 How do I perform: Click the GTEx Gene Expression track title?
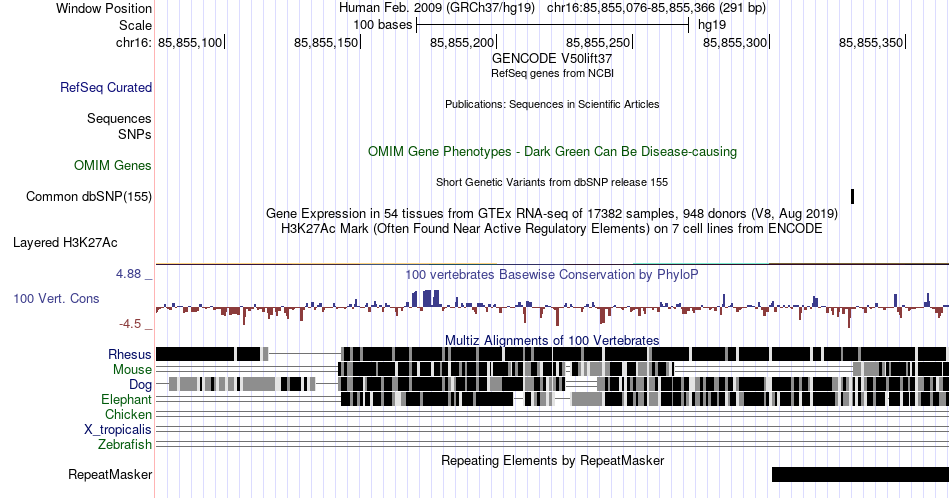tap(552, 214)
